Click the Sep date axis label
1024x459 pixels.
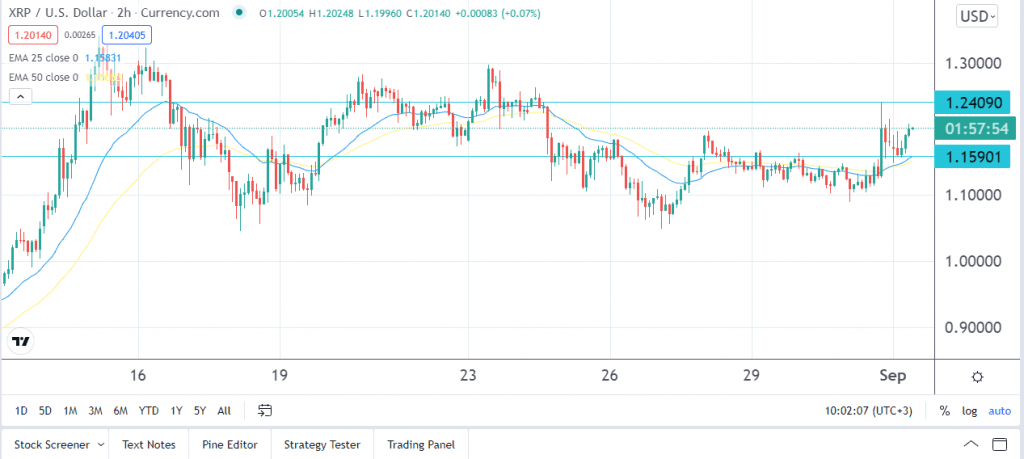tap(893, 376)
